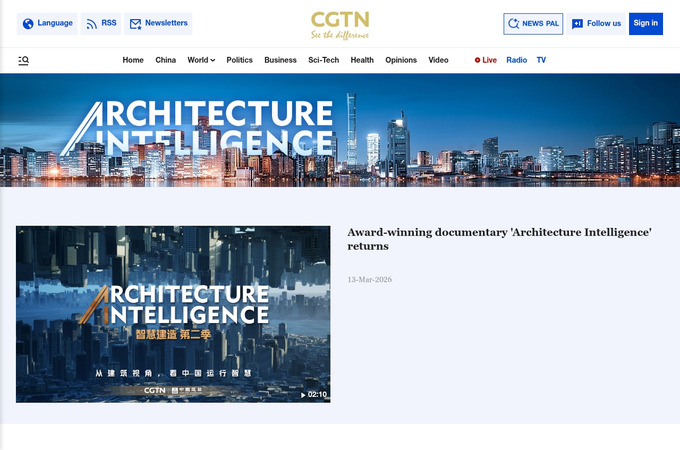Open the Sci-Tech section
This screenshot has height=450, width=680.
click(x=324, y=60)
